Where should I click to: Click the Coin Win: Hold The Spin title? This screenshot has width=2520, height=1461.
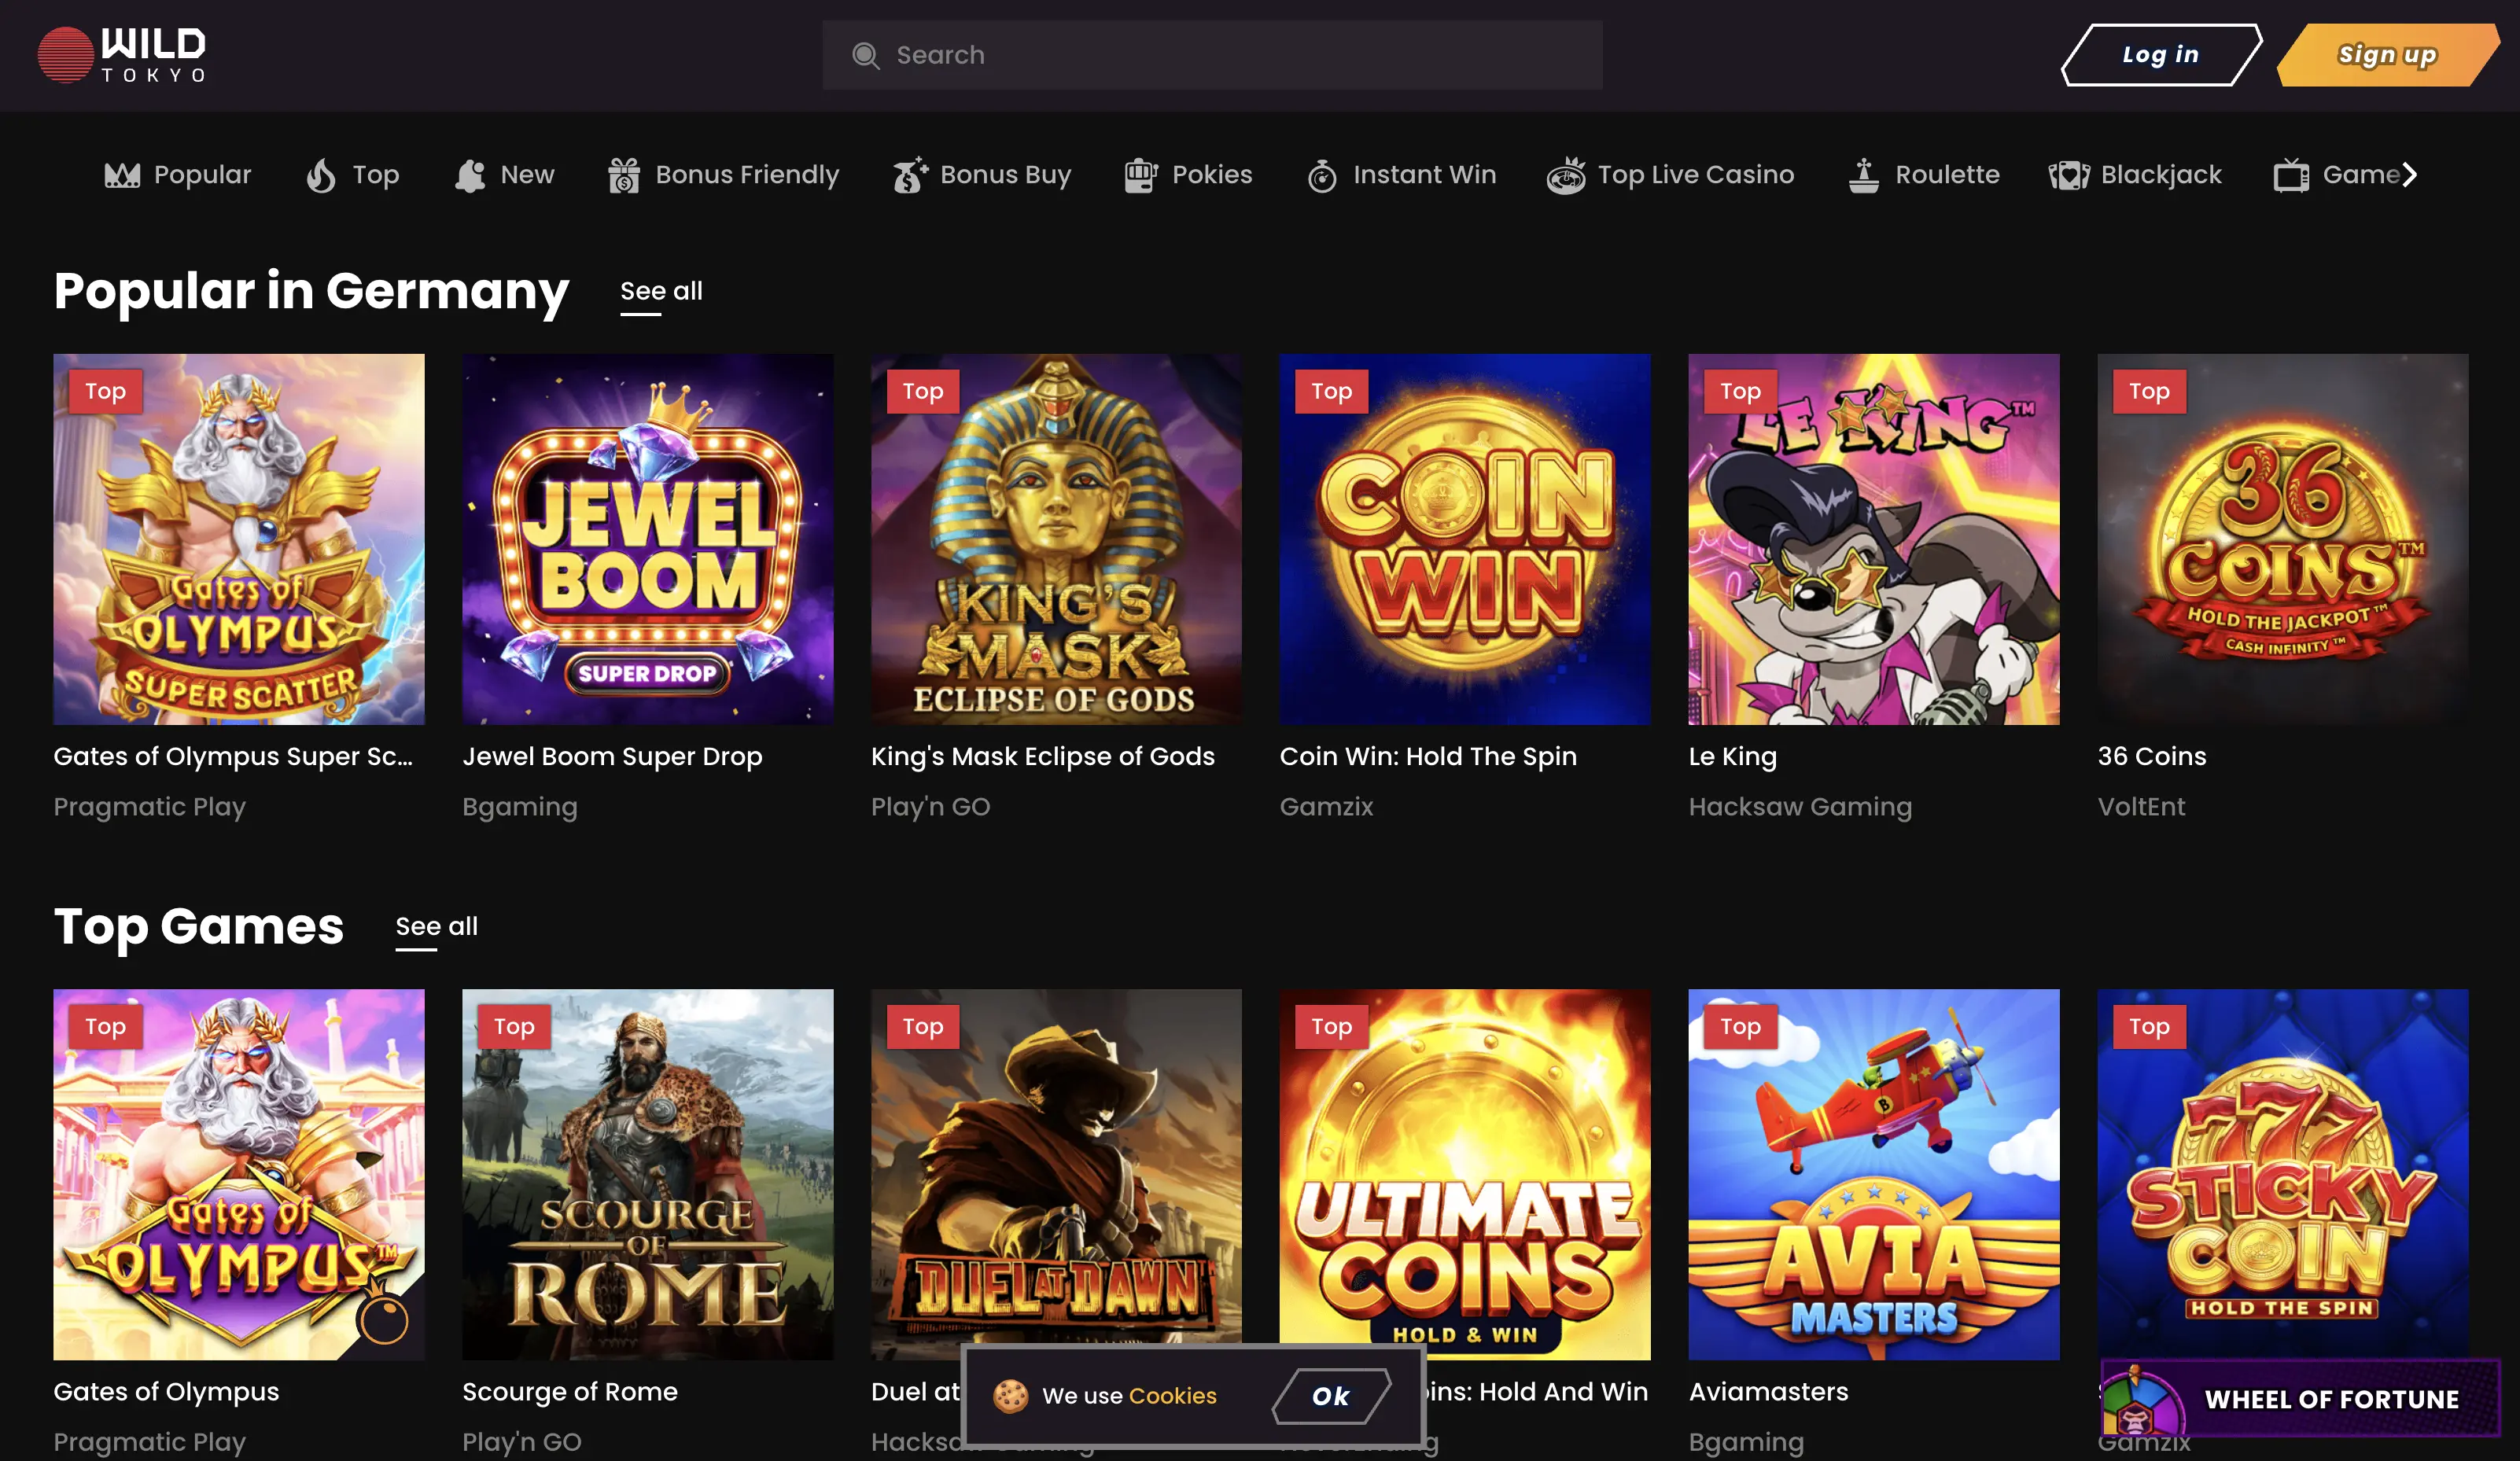(1428, 757)
